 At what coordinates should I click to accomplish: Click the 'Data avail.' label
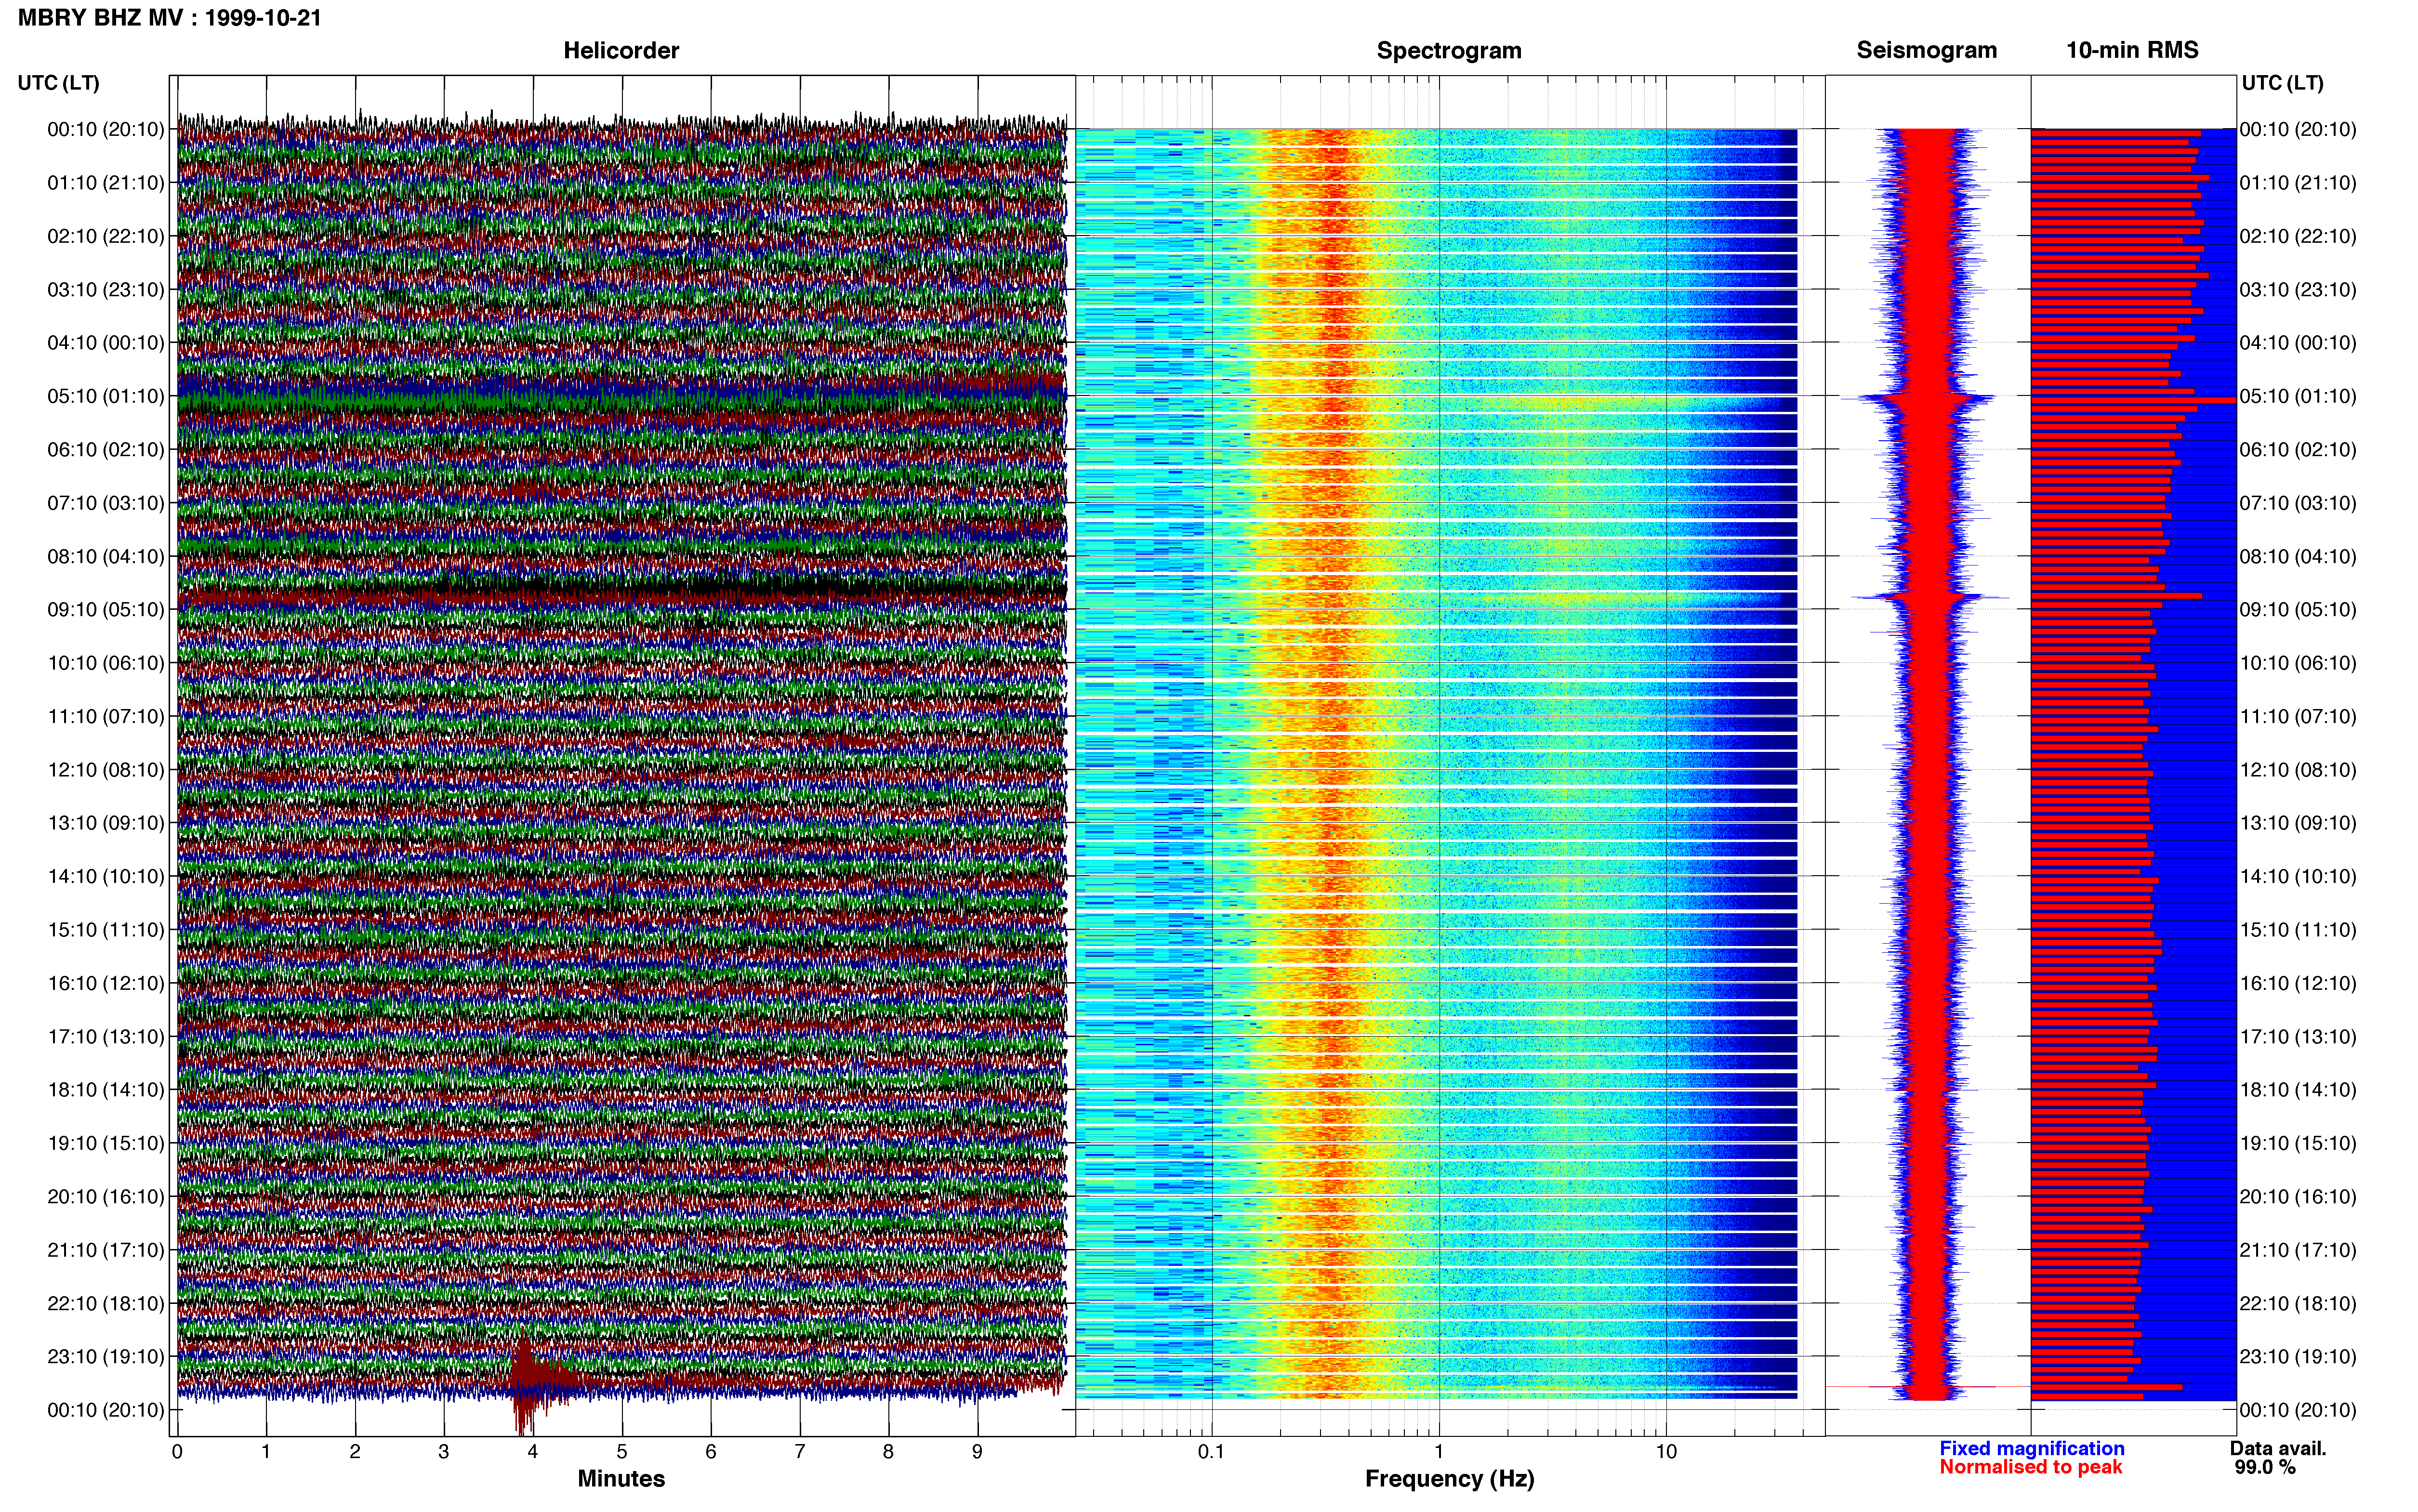pyautogui.click(x=2278, y=1448)
